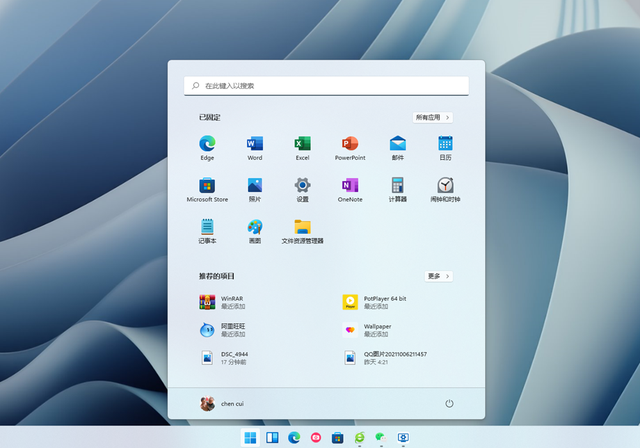Open recommended WinRAR item
The height and width of the screenshot is (448, 640).
point(222,302)
